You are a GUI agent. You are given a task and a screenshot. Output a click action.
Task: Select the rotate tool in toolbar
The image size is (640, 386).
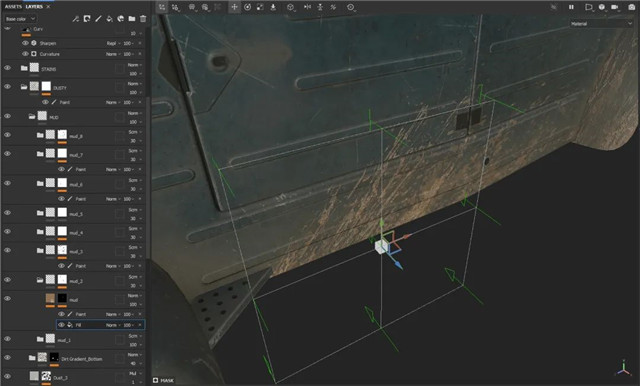pyautogui.click(x=247, y=7)
